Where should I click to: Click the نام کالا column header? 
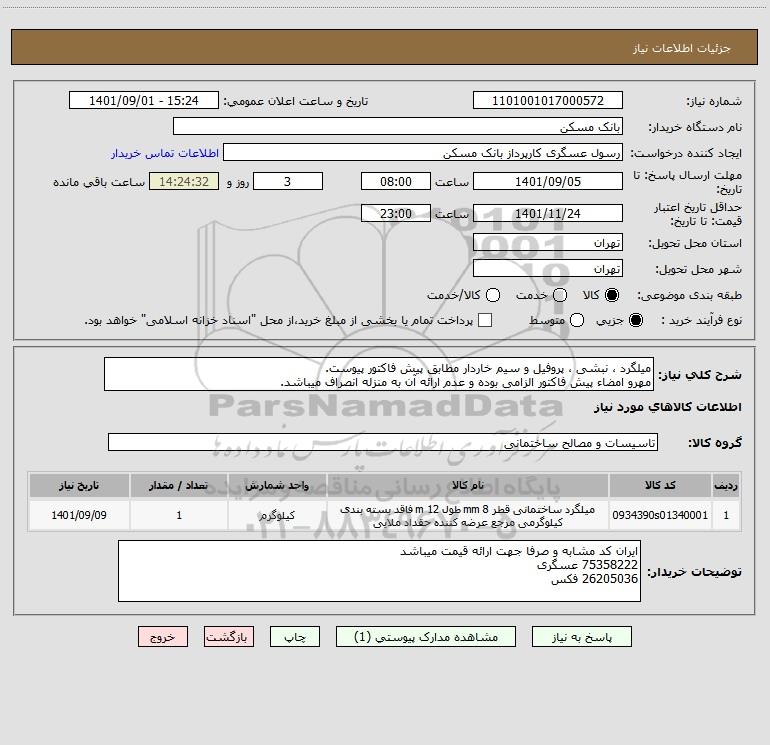[x=468, y=485]
